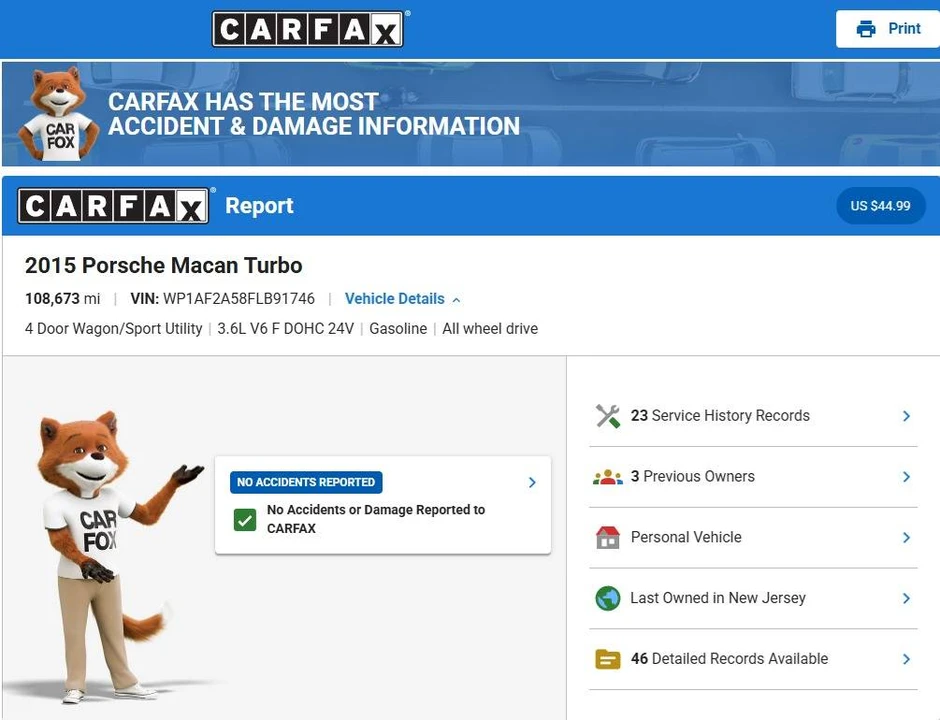Open the CARFAX logo in top header
The width and height of the screenshot is (940, 720).
click(308, 29)
